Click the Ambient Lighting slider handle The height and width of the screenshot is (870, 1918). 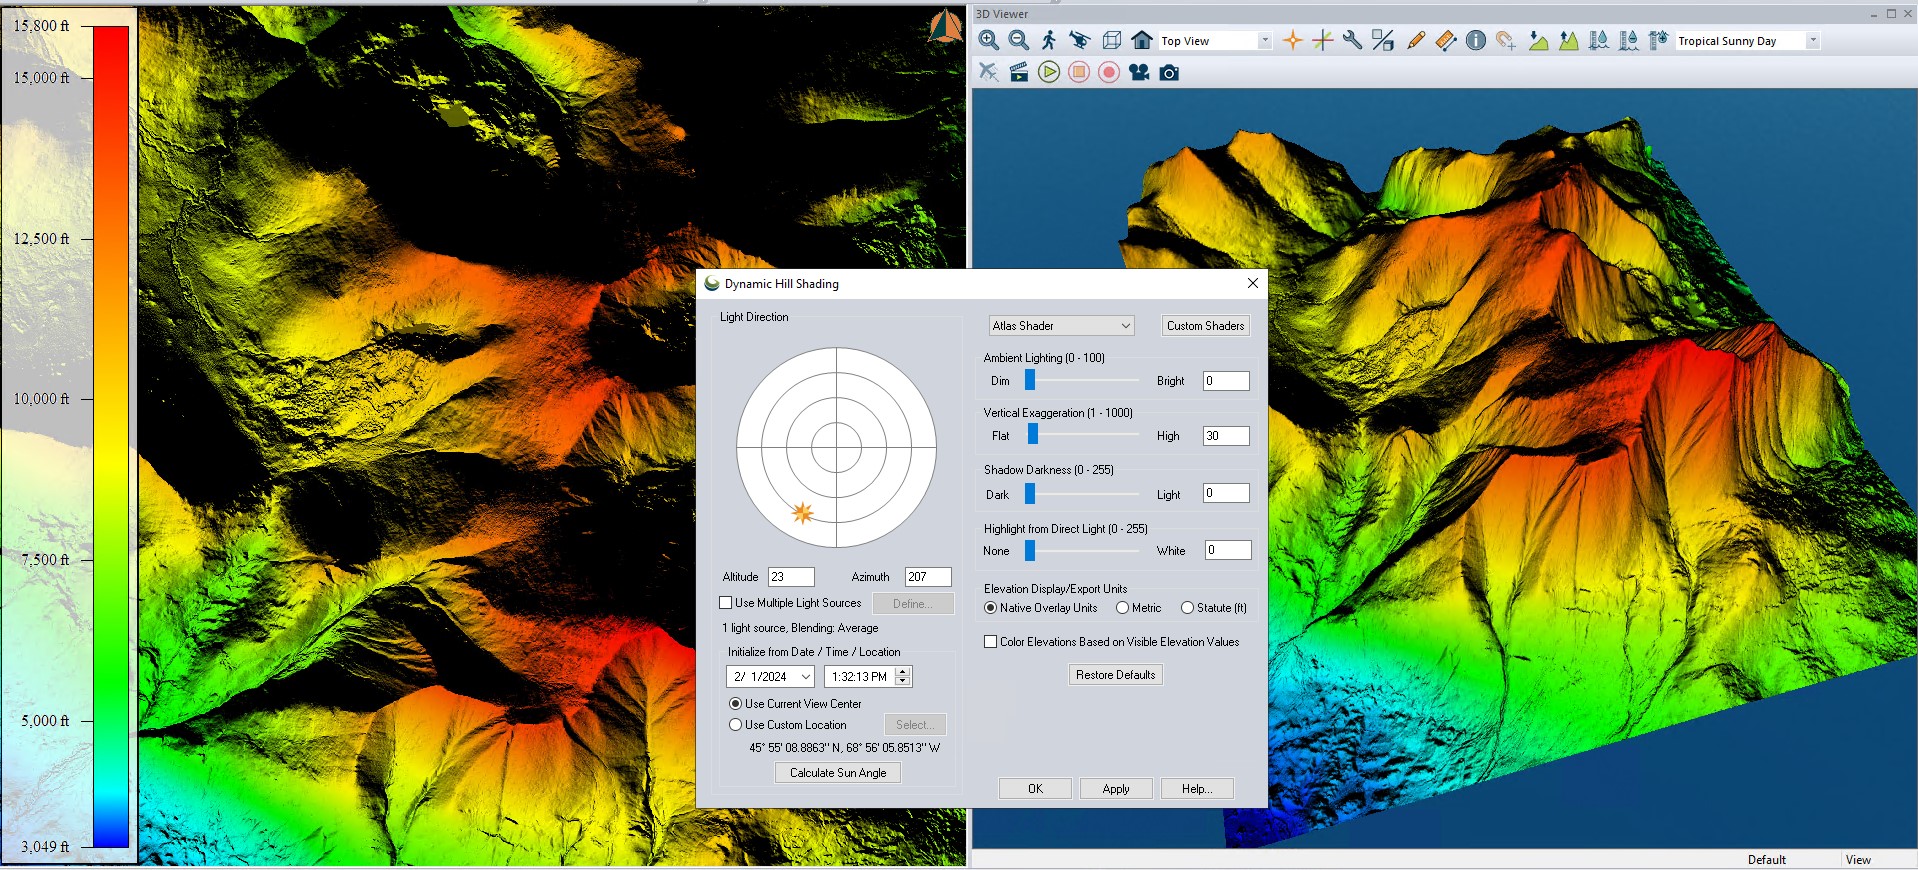(x=1030, y=381)
